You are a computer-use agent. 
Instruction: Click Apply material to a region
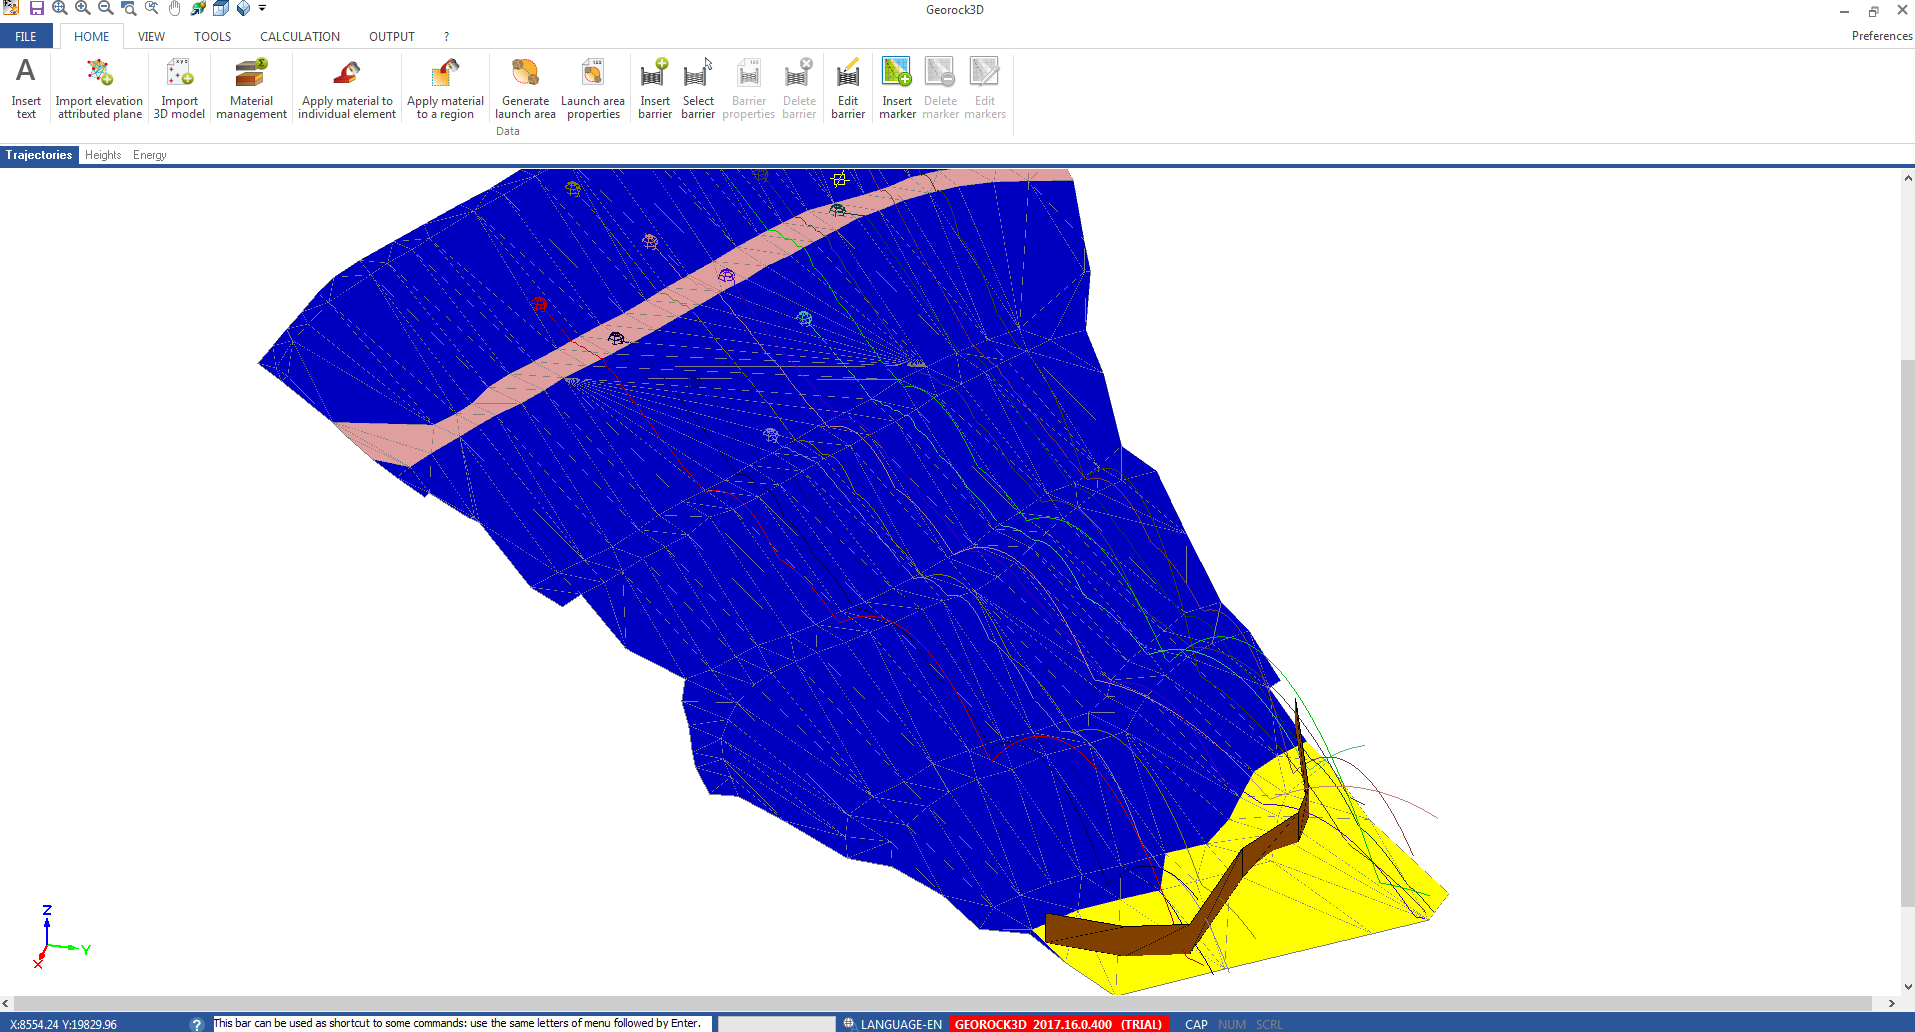(445, 88)
